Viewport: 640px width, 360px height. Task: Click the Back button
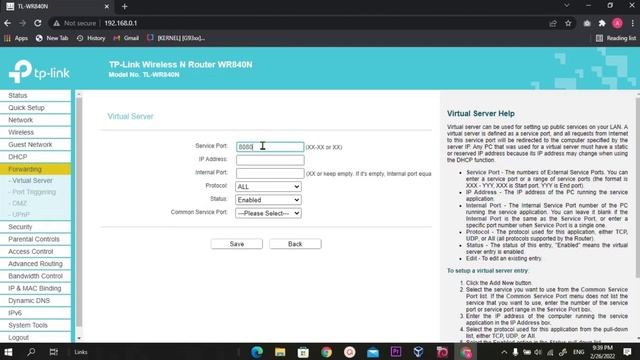point(295,244)
